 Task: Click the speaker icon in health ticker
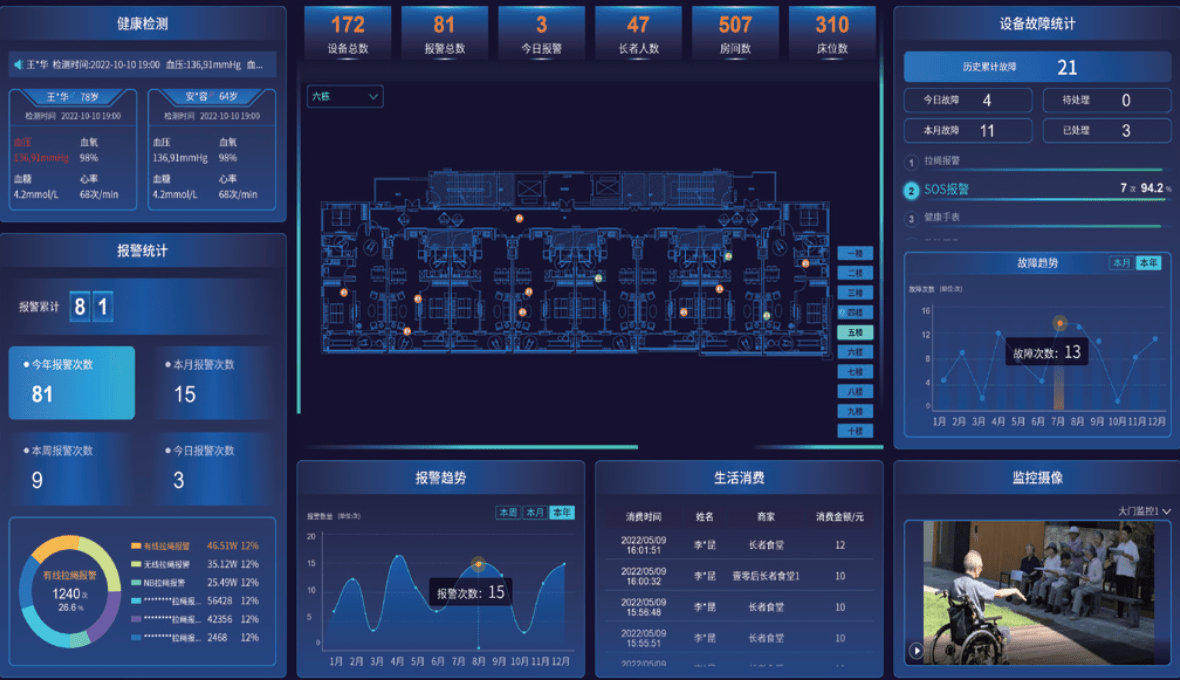point(18,65)
